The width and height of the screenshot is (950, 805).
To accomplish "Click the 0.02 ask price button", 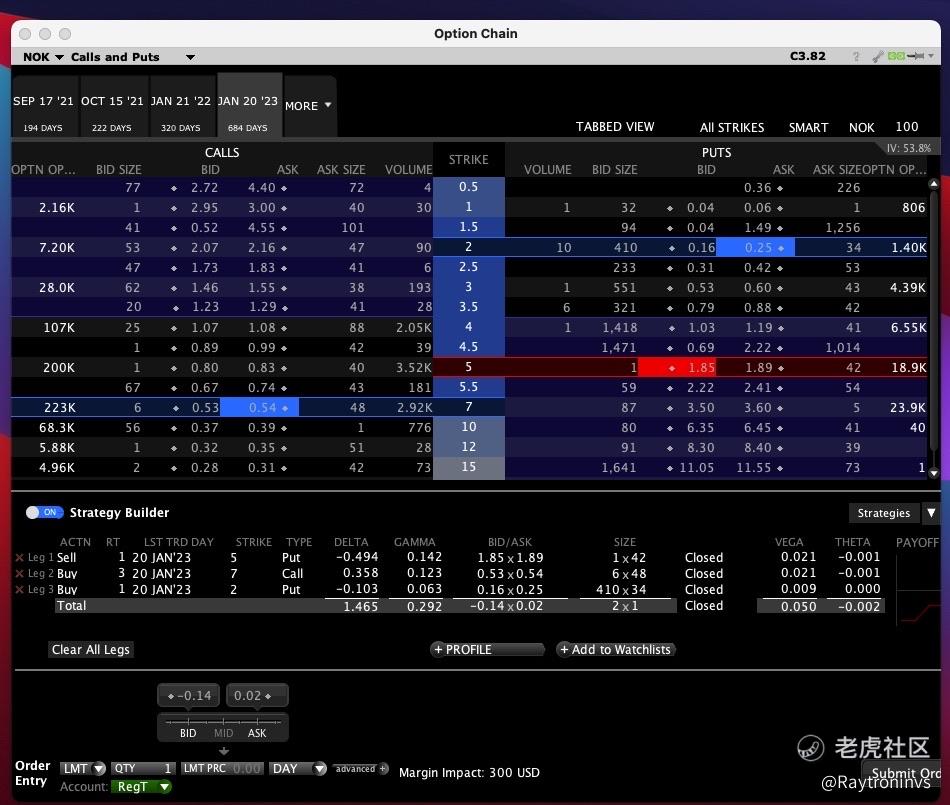I will tap(257, 695).
